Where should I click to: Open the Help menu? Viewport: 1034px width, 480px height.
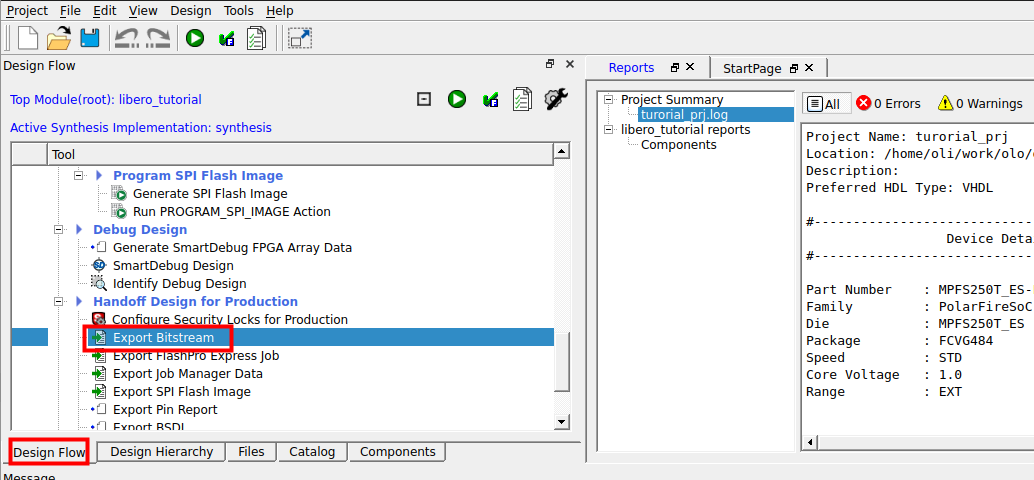click(x=280, y=11)
